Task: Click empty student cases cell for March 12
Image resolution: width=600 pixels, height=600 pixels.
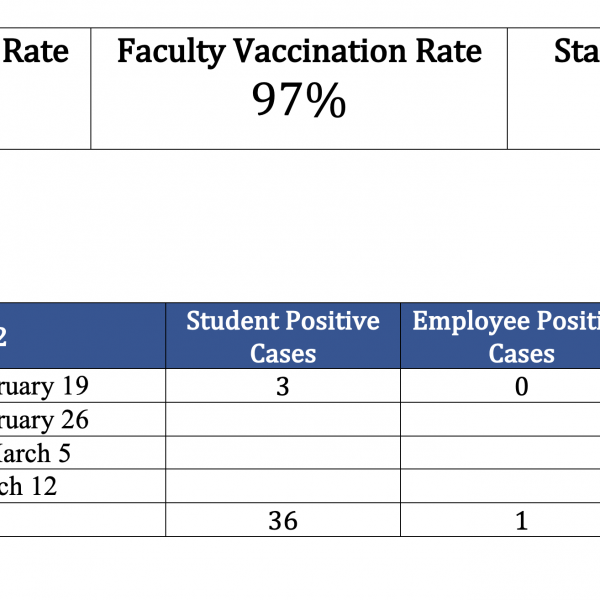Action: coord(283,486)
